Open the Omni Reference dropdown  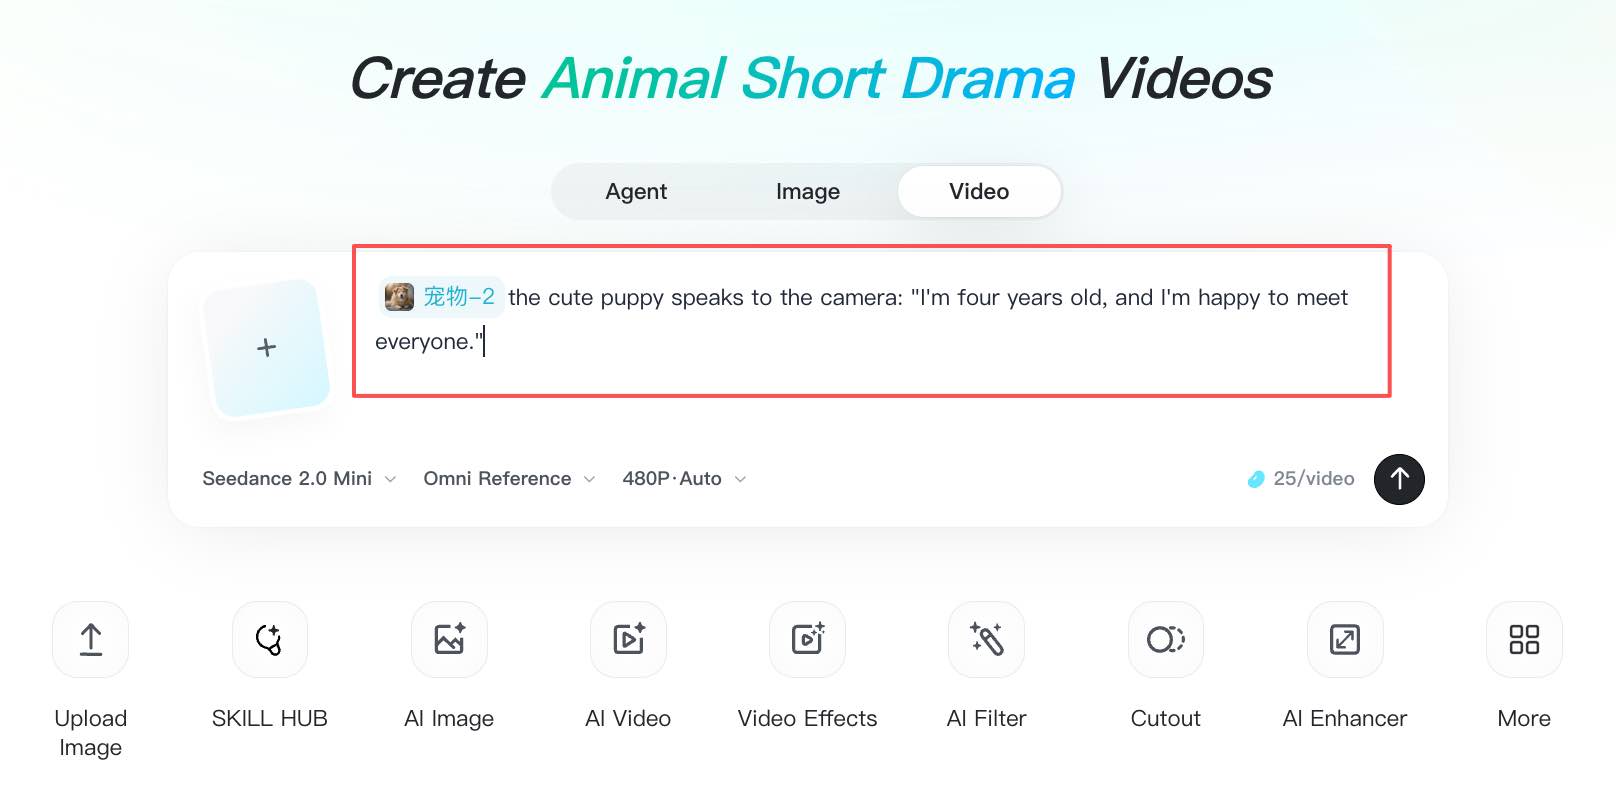point(510,479)
